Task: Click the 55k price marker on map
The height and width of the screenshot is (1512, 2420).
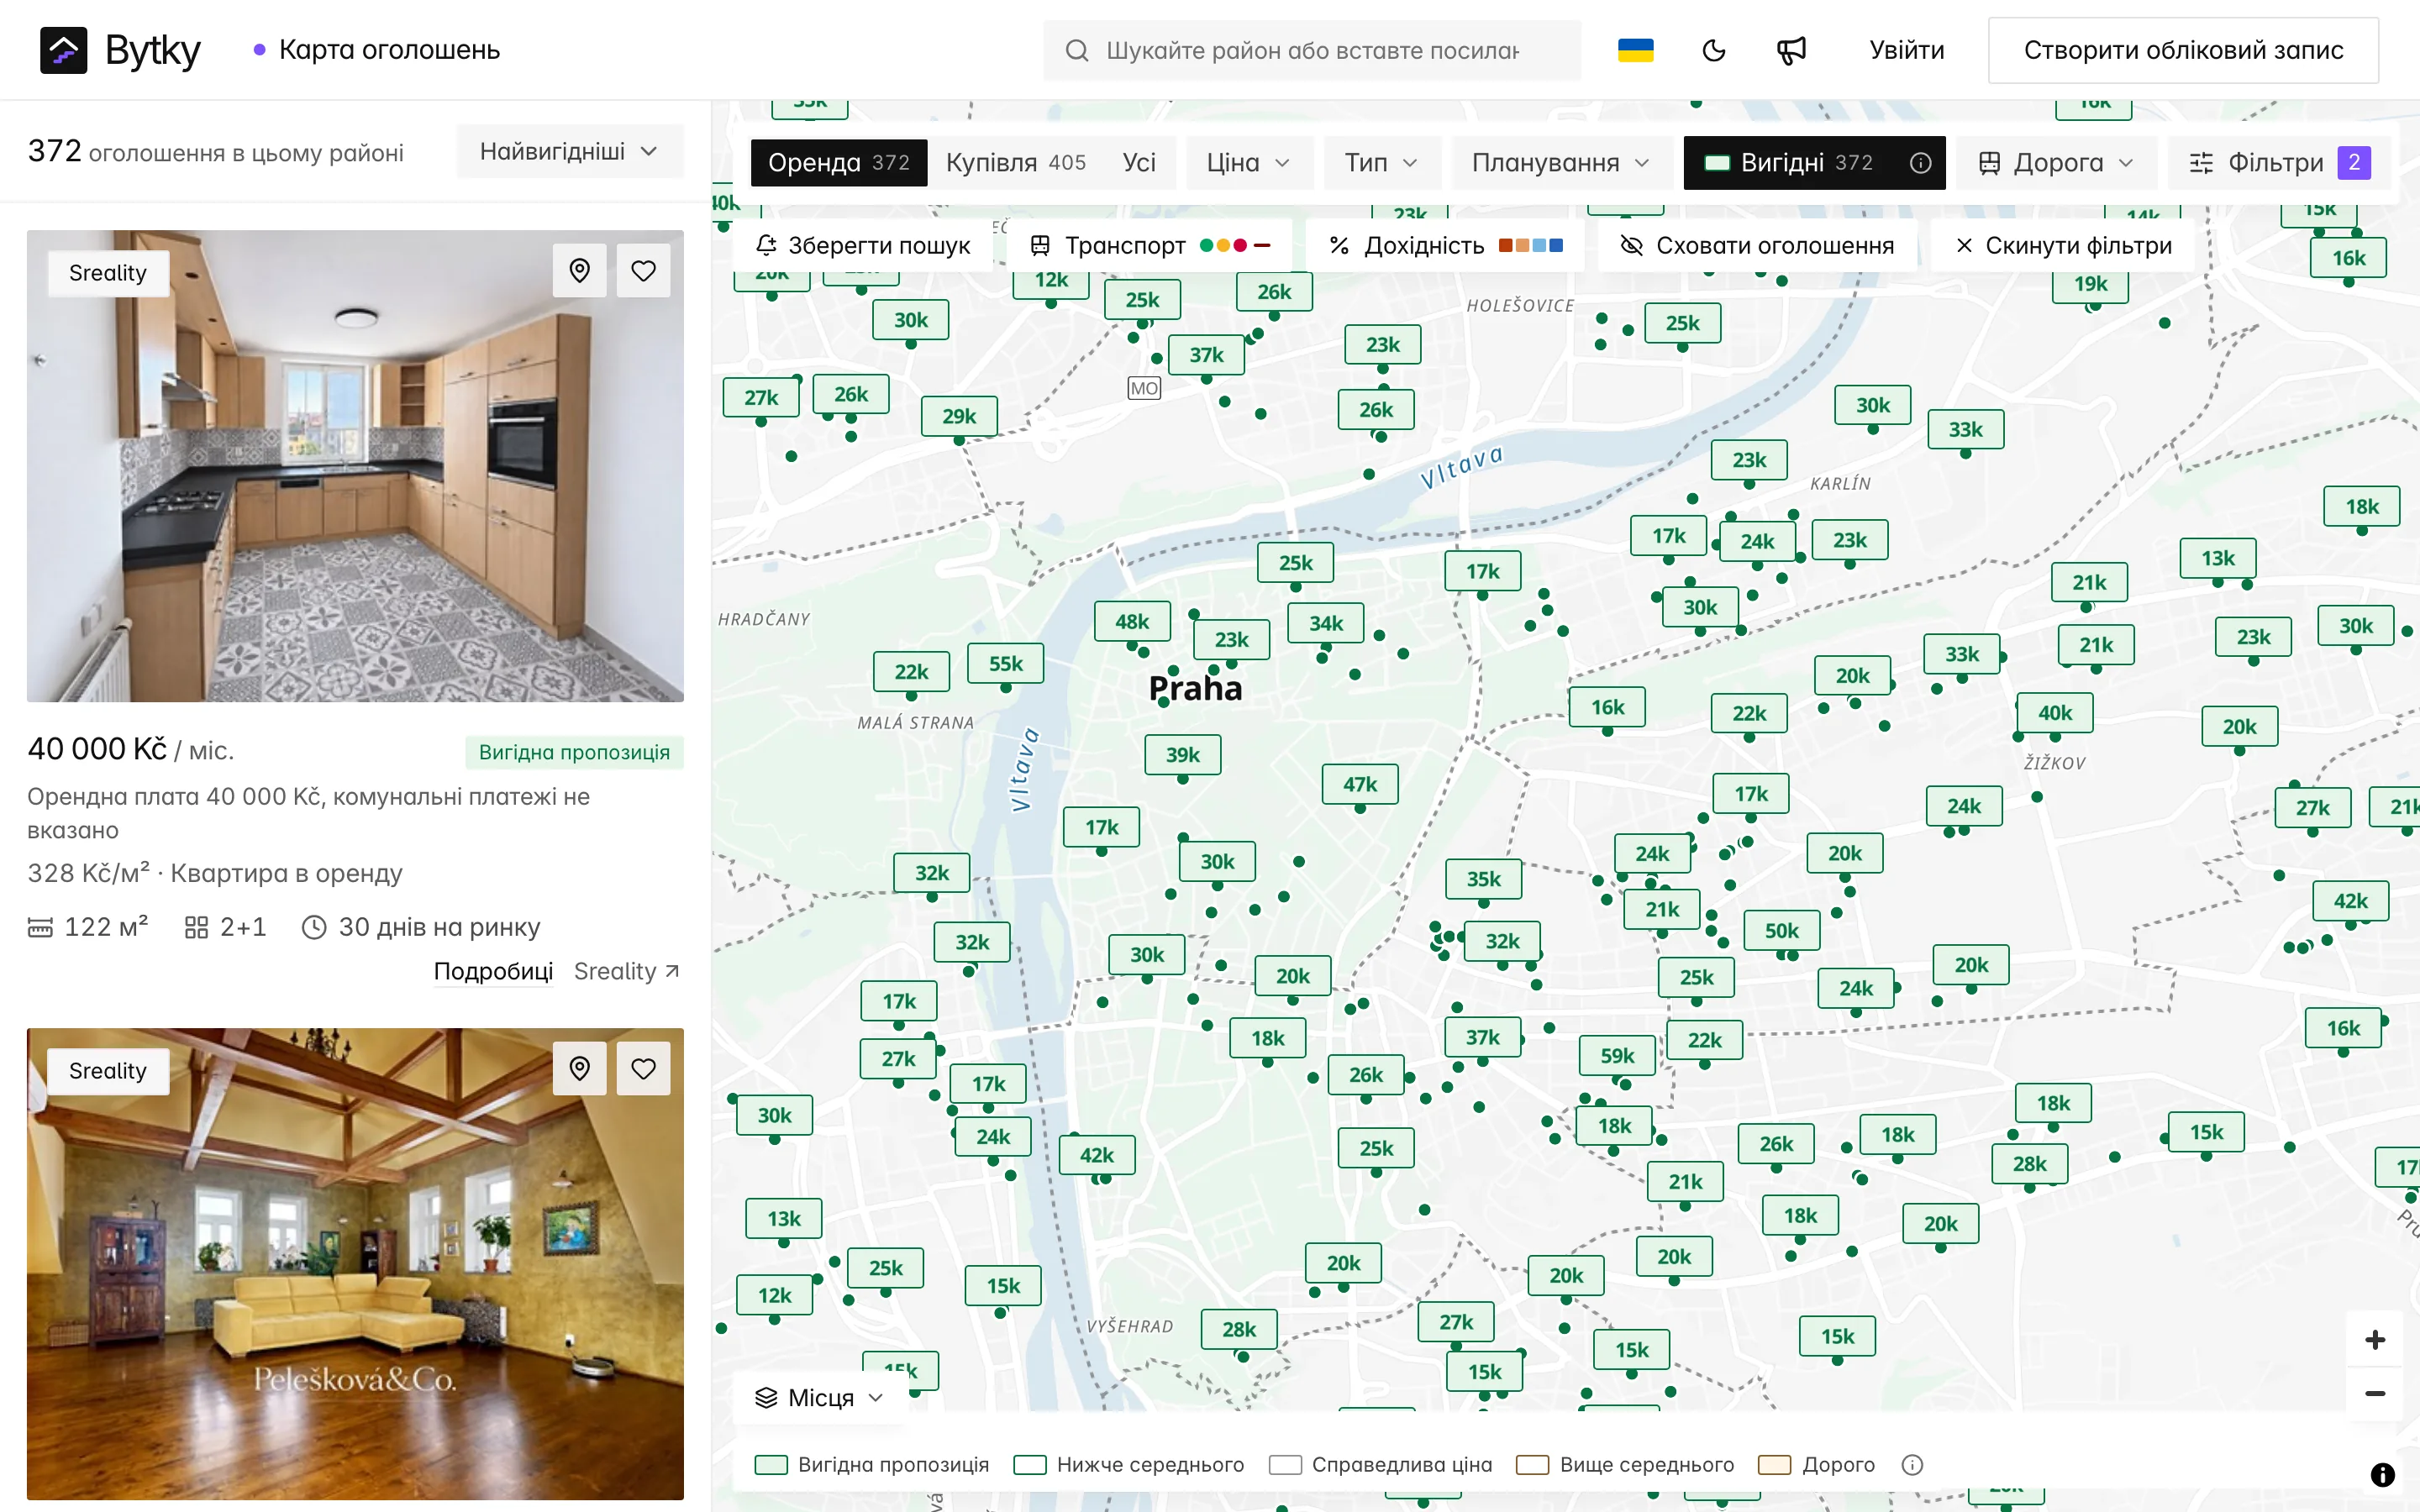Action: tap(1006, 663)
